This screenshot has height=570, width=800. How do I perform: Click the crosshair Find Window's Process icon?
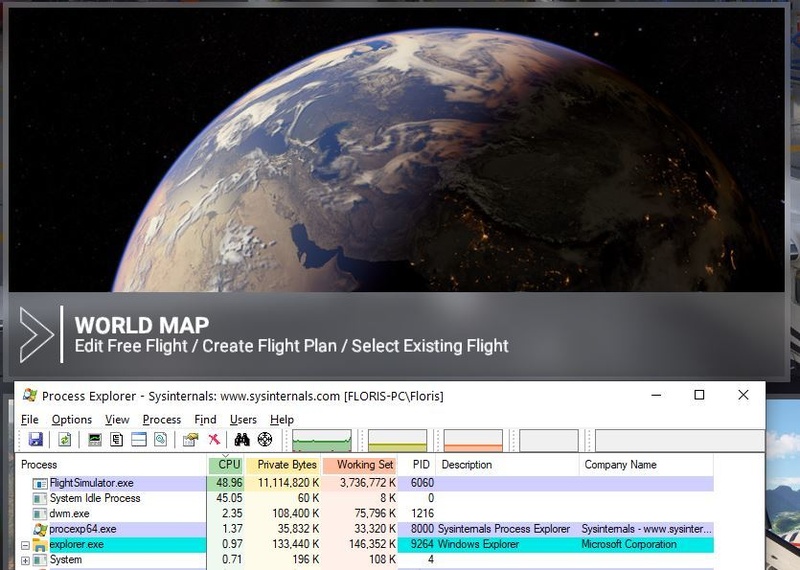(x=265, y=439)
